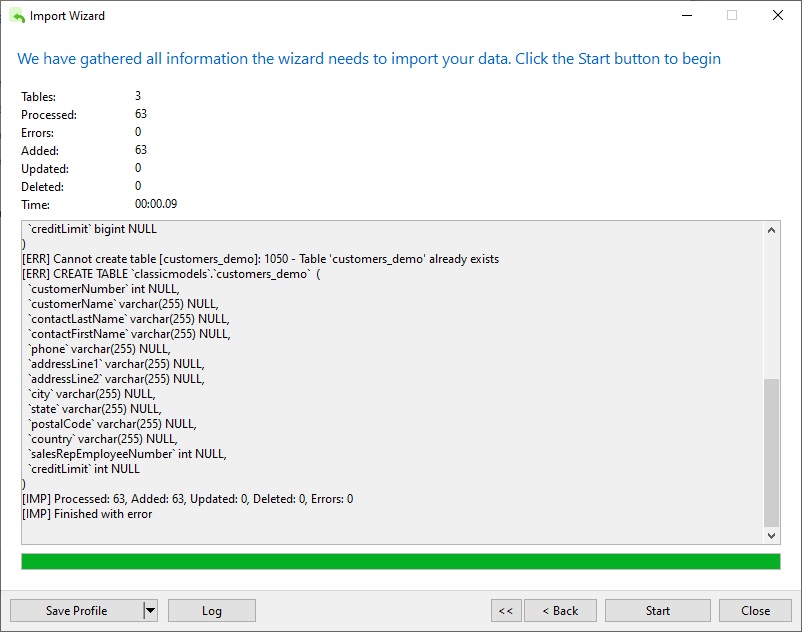
Task: Close the Import Wizard dialog
Action: pyautogui.click(x=755, y=611)
